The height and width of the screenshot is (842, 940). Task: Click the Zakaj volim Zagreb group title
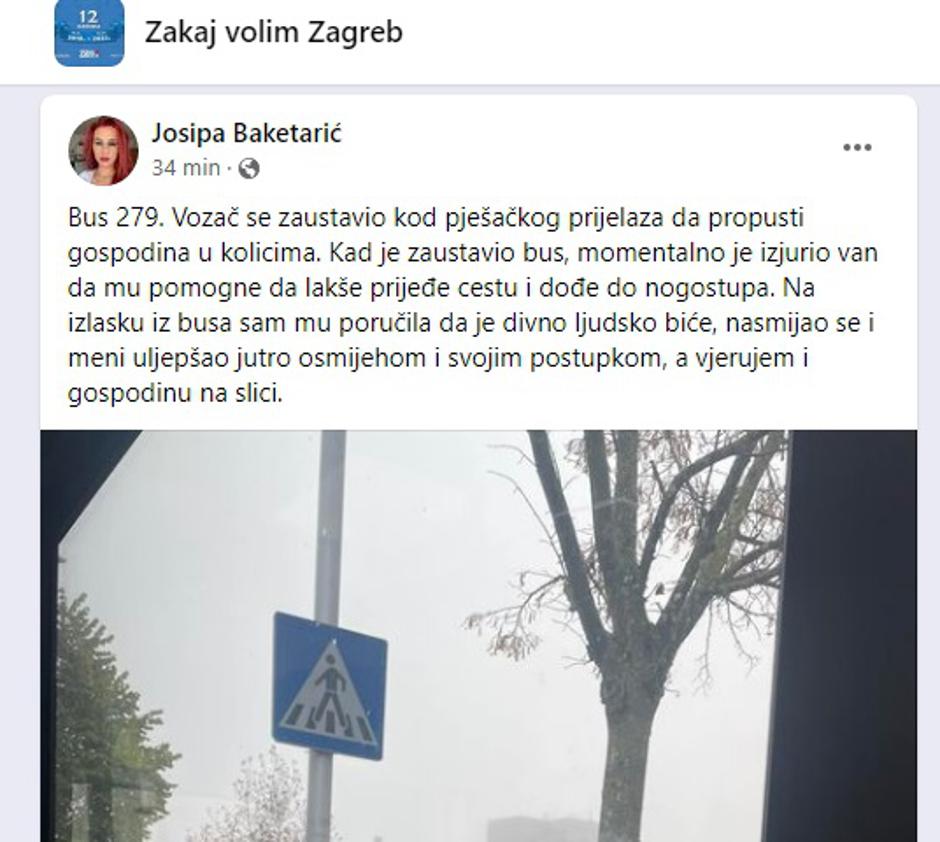coord(273,32)
